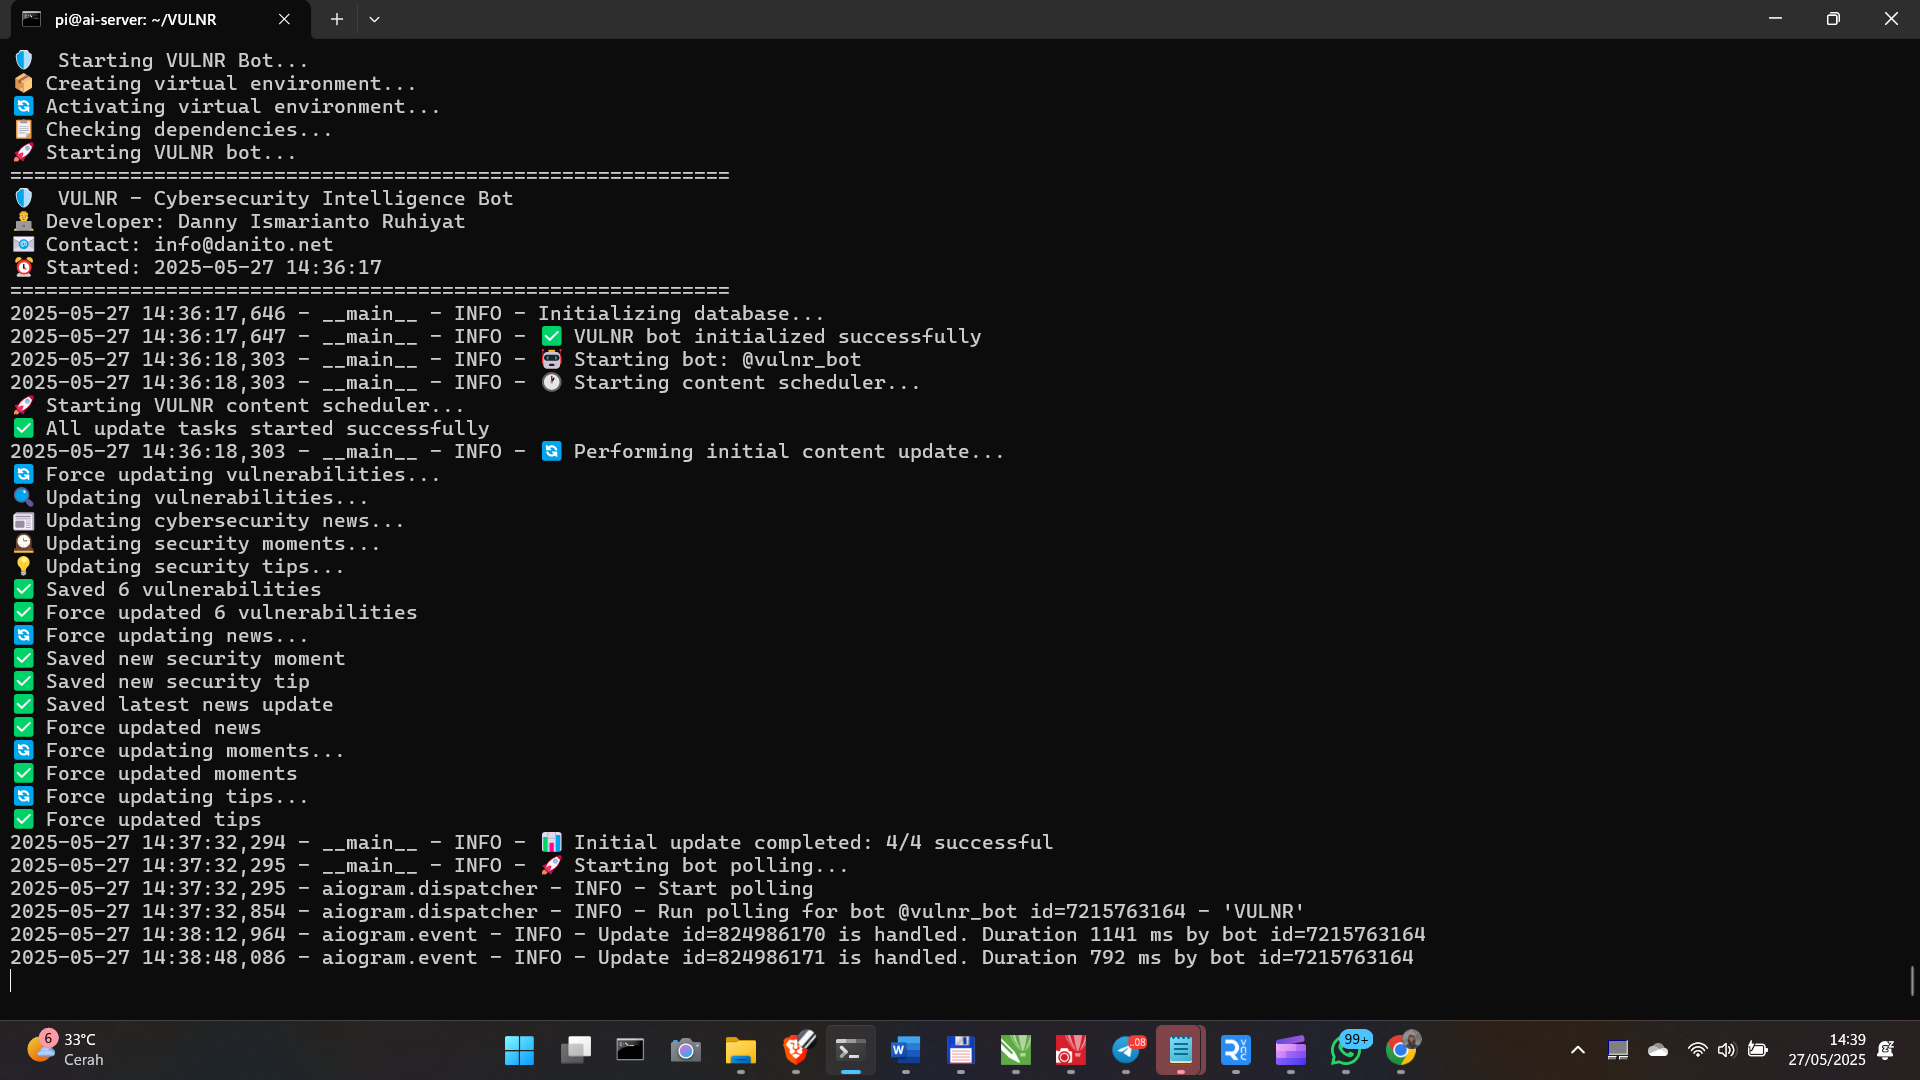
Task: Open OneDrive from the system tray
Action: 1658,1050
